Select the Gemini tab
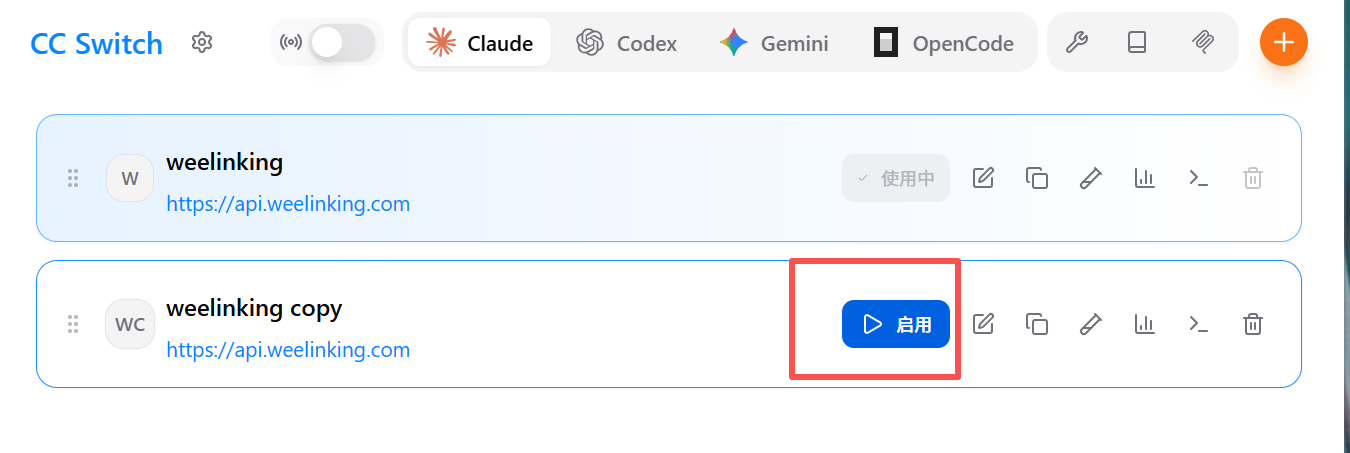The image size is (1350, 453). 774,43
